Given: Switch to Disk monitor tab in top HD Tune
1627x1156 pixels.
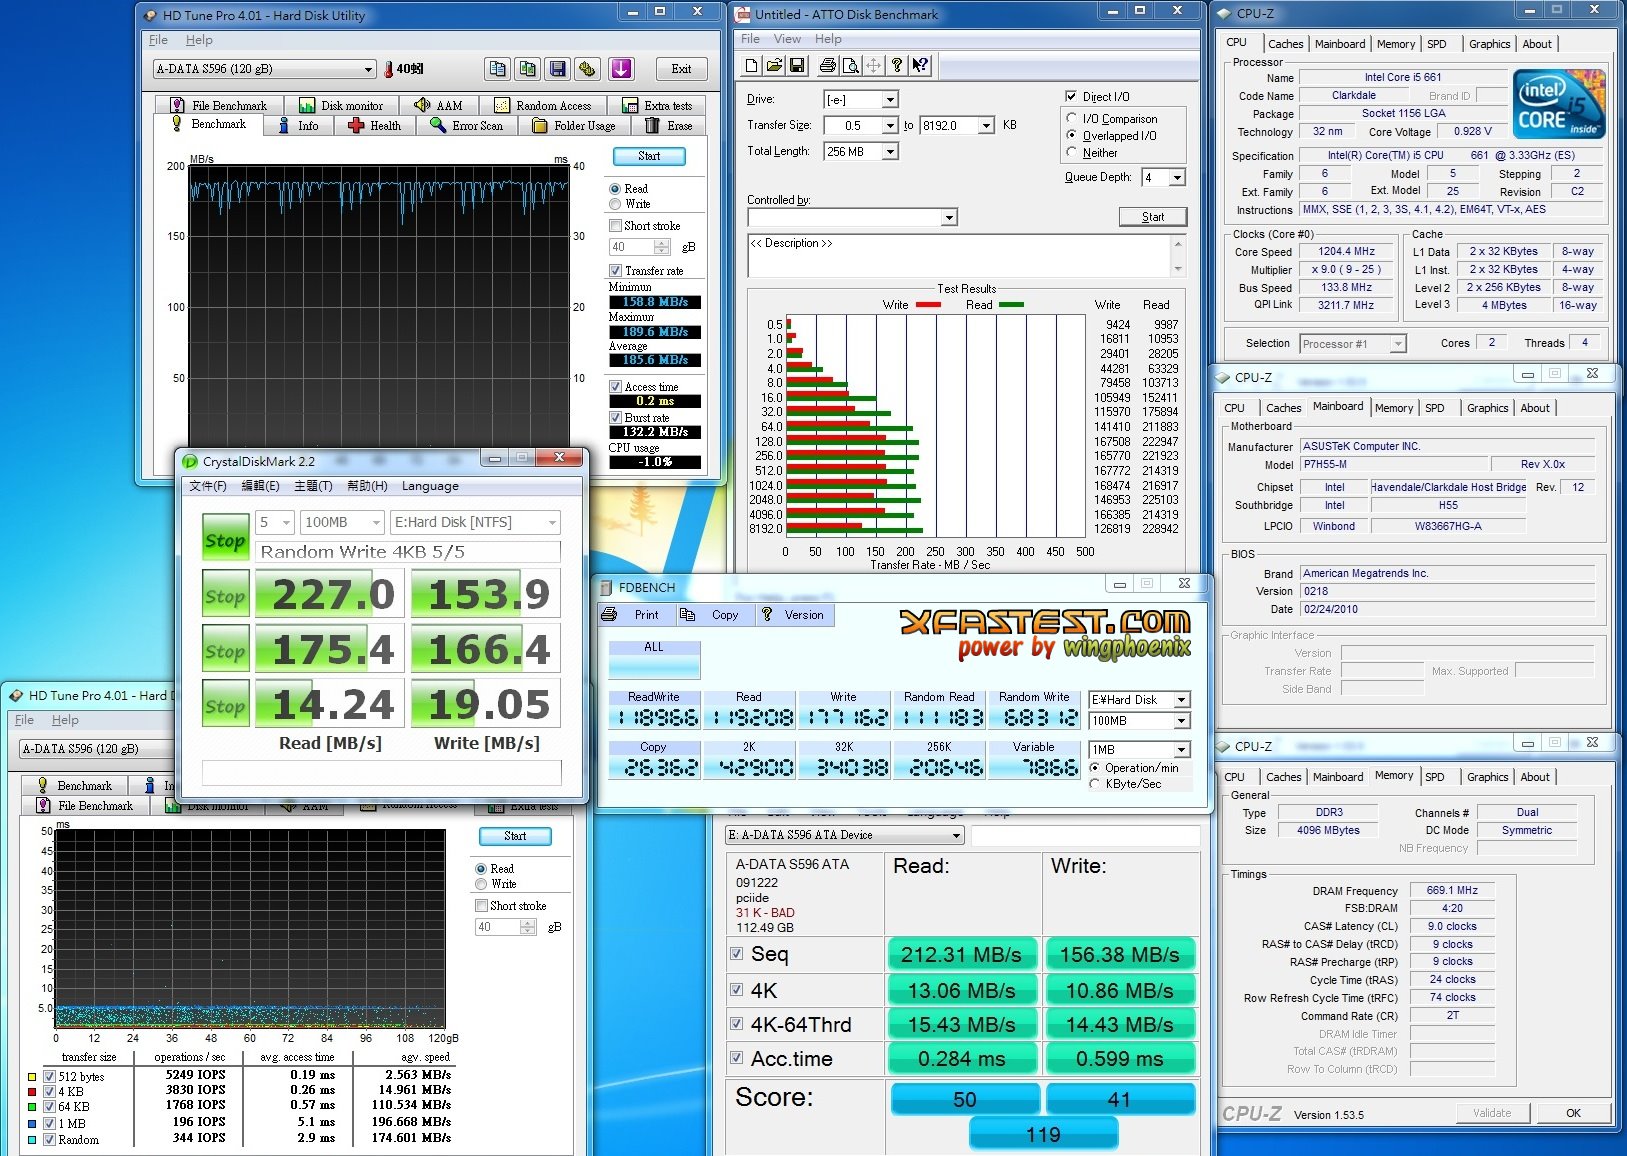Looking at the screenshot, I should pos(341,106).
